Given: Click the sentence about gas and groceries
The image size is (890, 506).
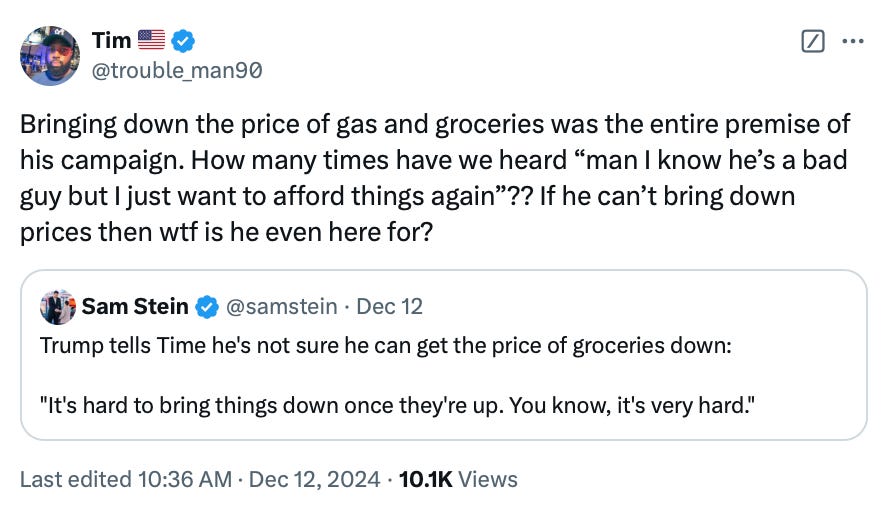Looking at the screenshot, I should [435, 125].
